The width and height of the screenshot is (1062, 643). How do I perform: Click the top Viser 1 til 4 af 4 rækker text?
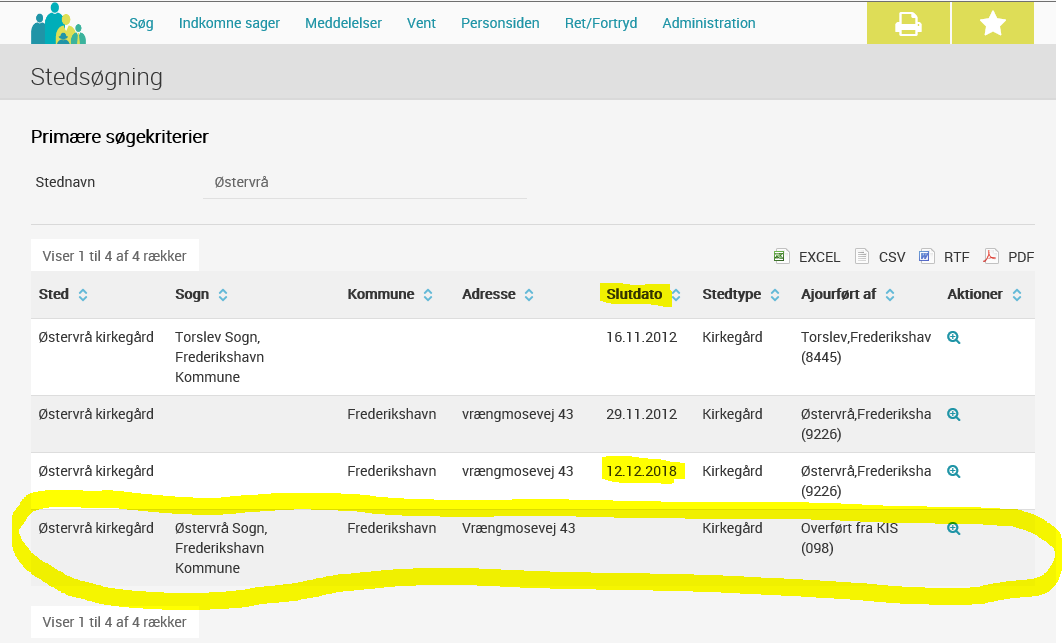(x=114, y=256)
